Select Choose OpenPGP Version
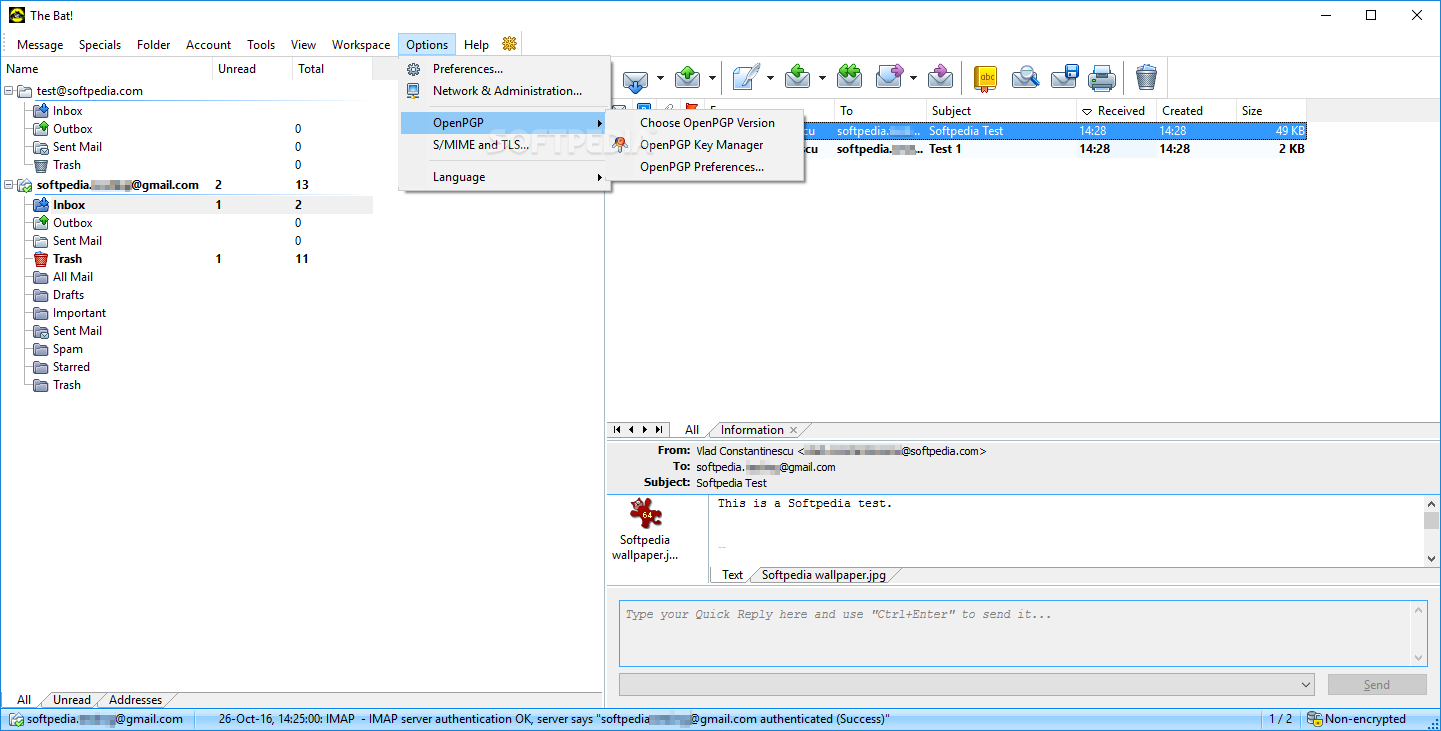Image resolution: width=1441 pixels, height=731 pixels. [707, 123]
